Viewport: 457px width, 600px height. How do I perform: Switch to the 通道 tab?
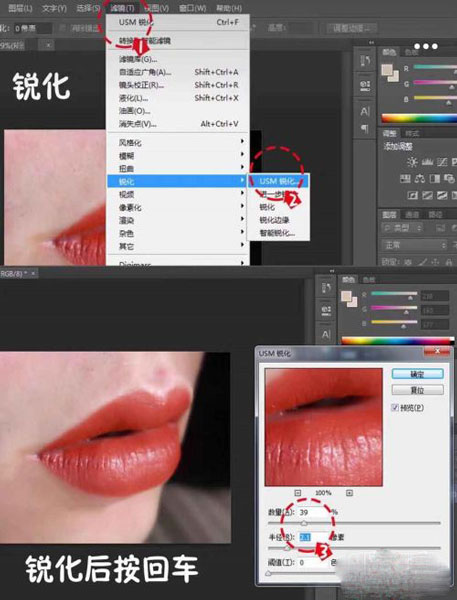[412, 215]
